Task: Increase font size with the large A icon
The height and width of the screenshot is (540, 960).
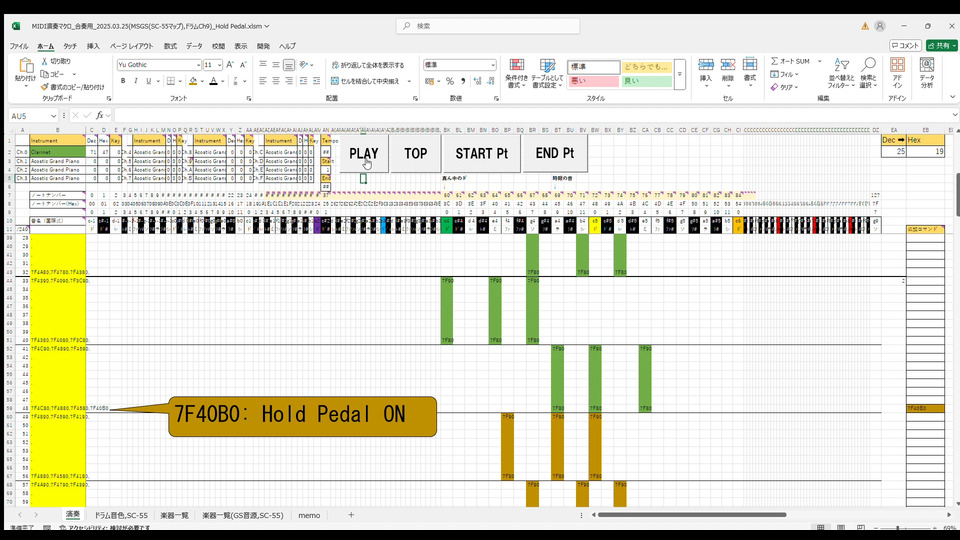Action: coord(230,65)
